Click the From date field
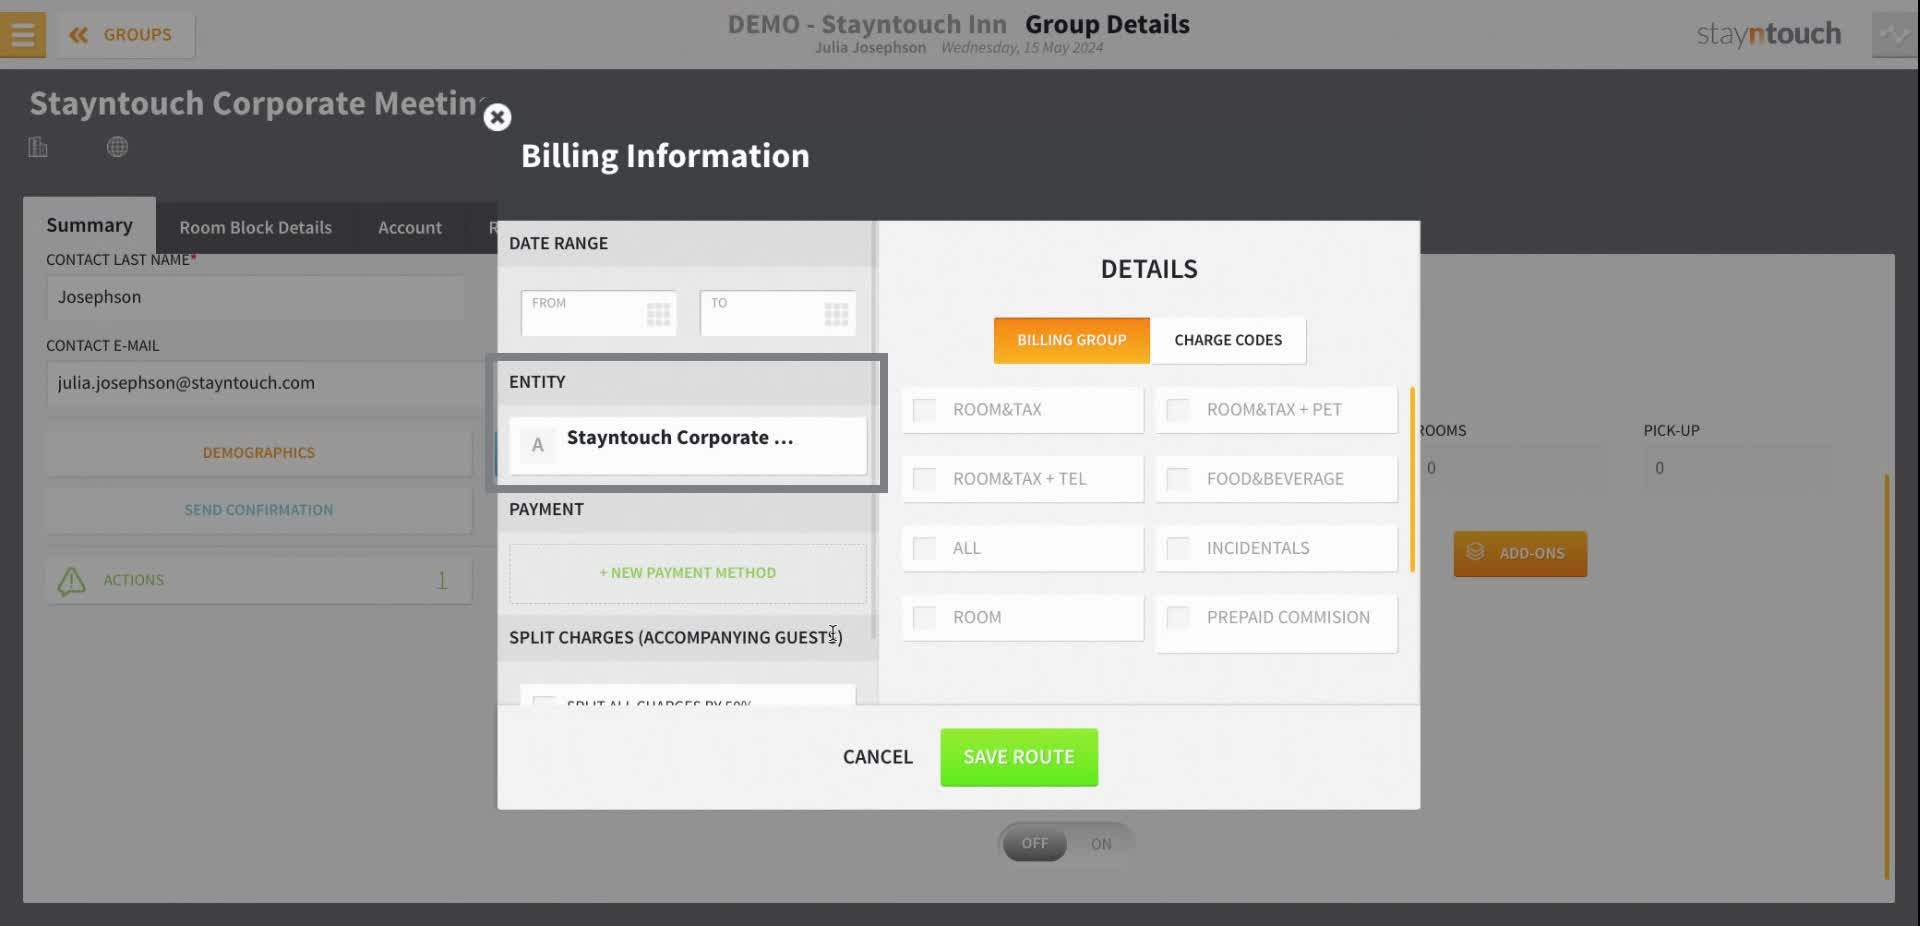The width and height of the screenshot is (1920, 926). (598, 313)
